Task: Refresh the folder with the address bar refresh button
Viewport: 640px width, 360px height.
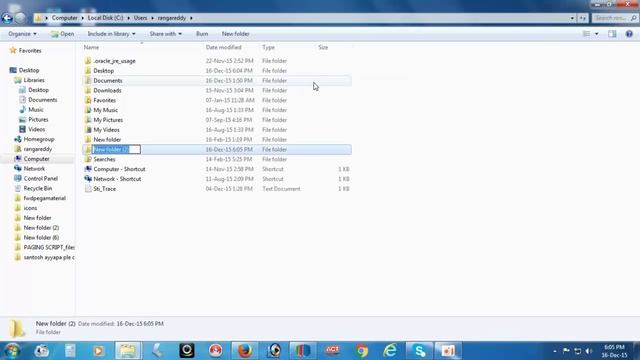Action: click(x=583, y=18)
